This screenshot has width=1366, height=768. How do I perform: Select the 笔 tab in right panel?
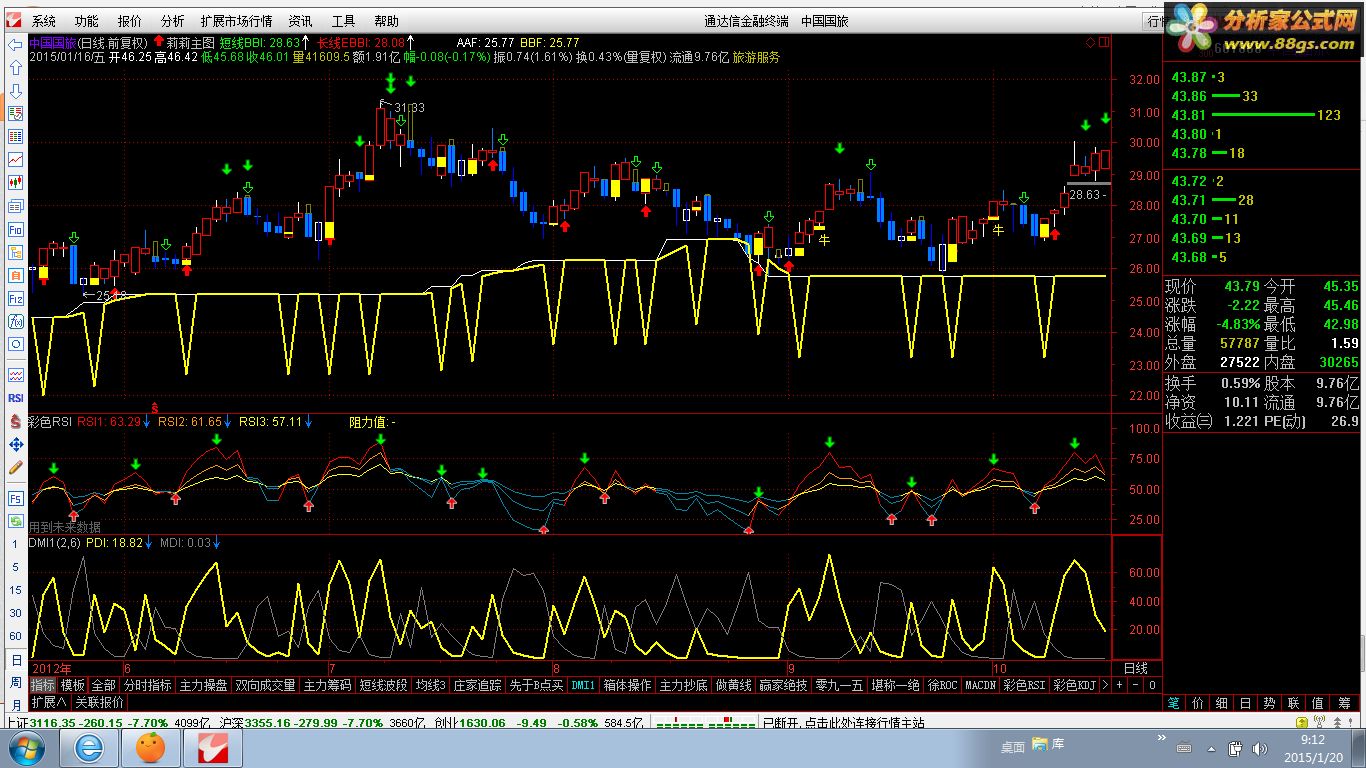click(x=1174, y=703)
